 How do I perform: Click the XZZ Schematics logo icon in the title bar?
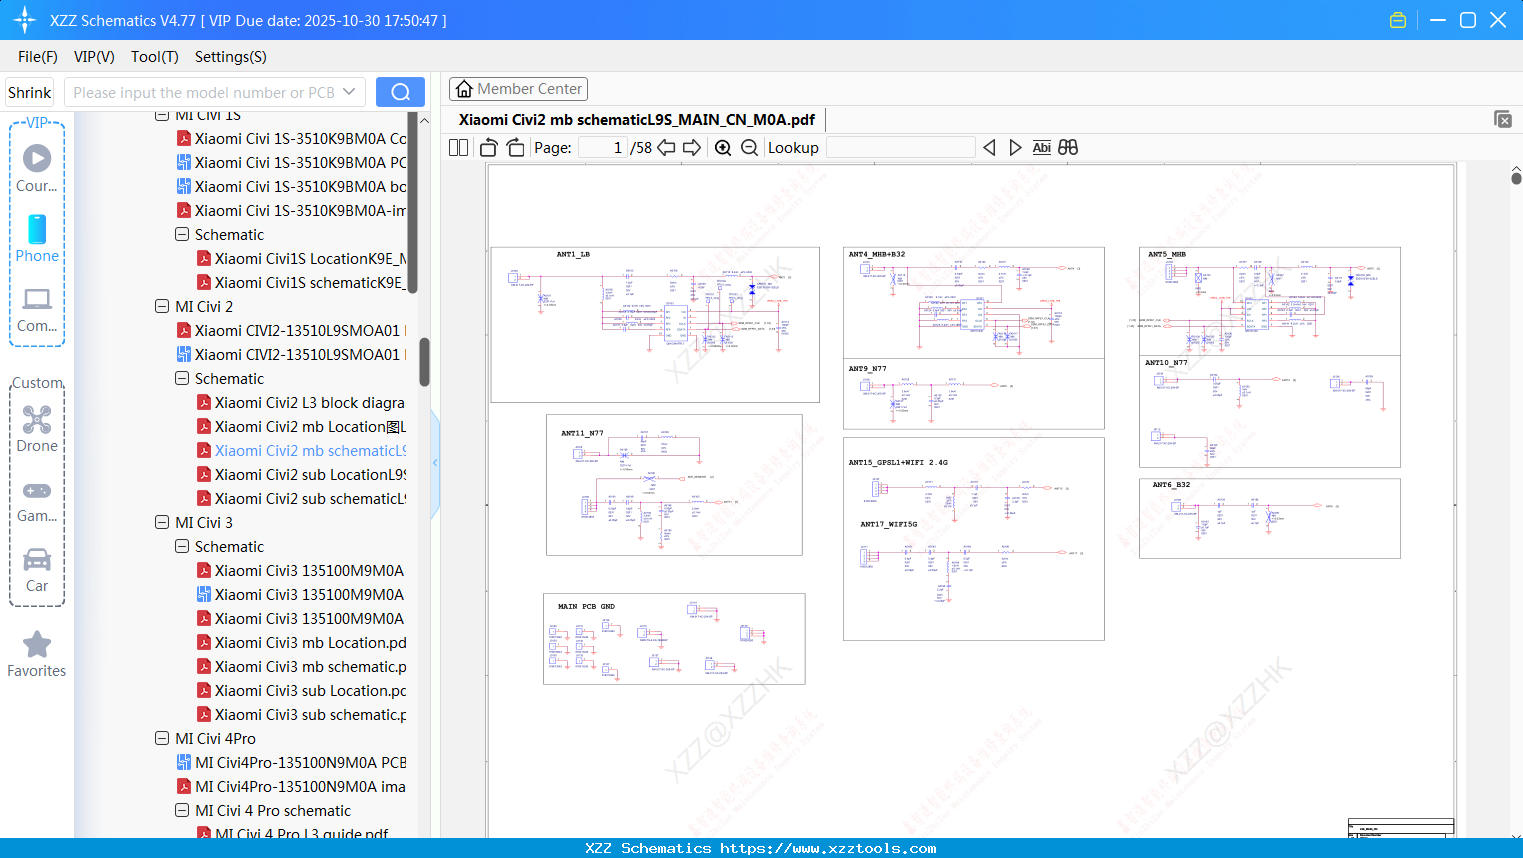pyautogui.click(x=25, y=20)
